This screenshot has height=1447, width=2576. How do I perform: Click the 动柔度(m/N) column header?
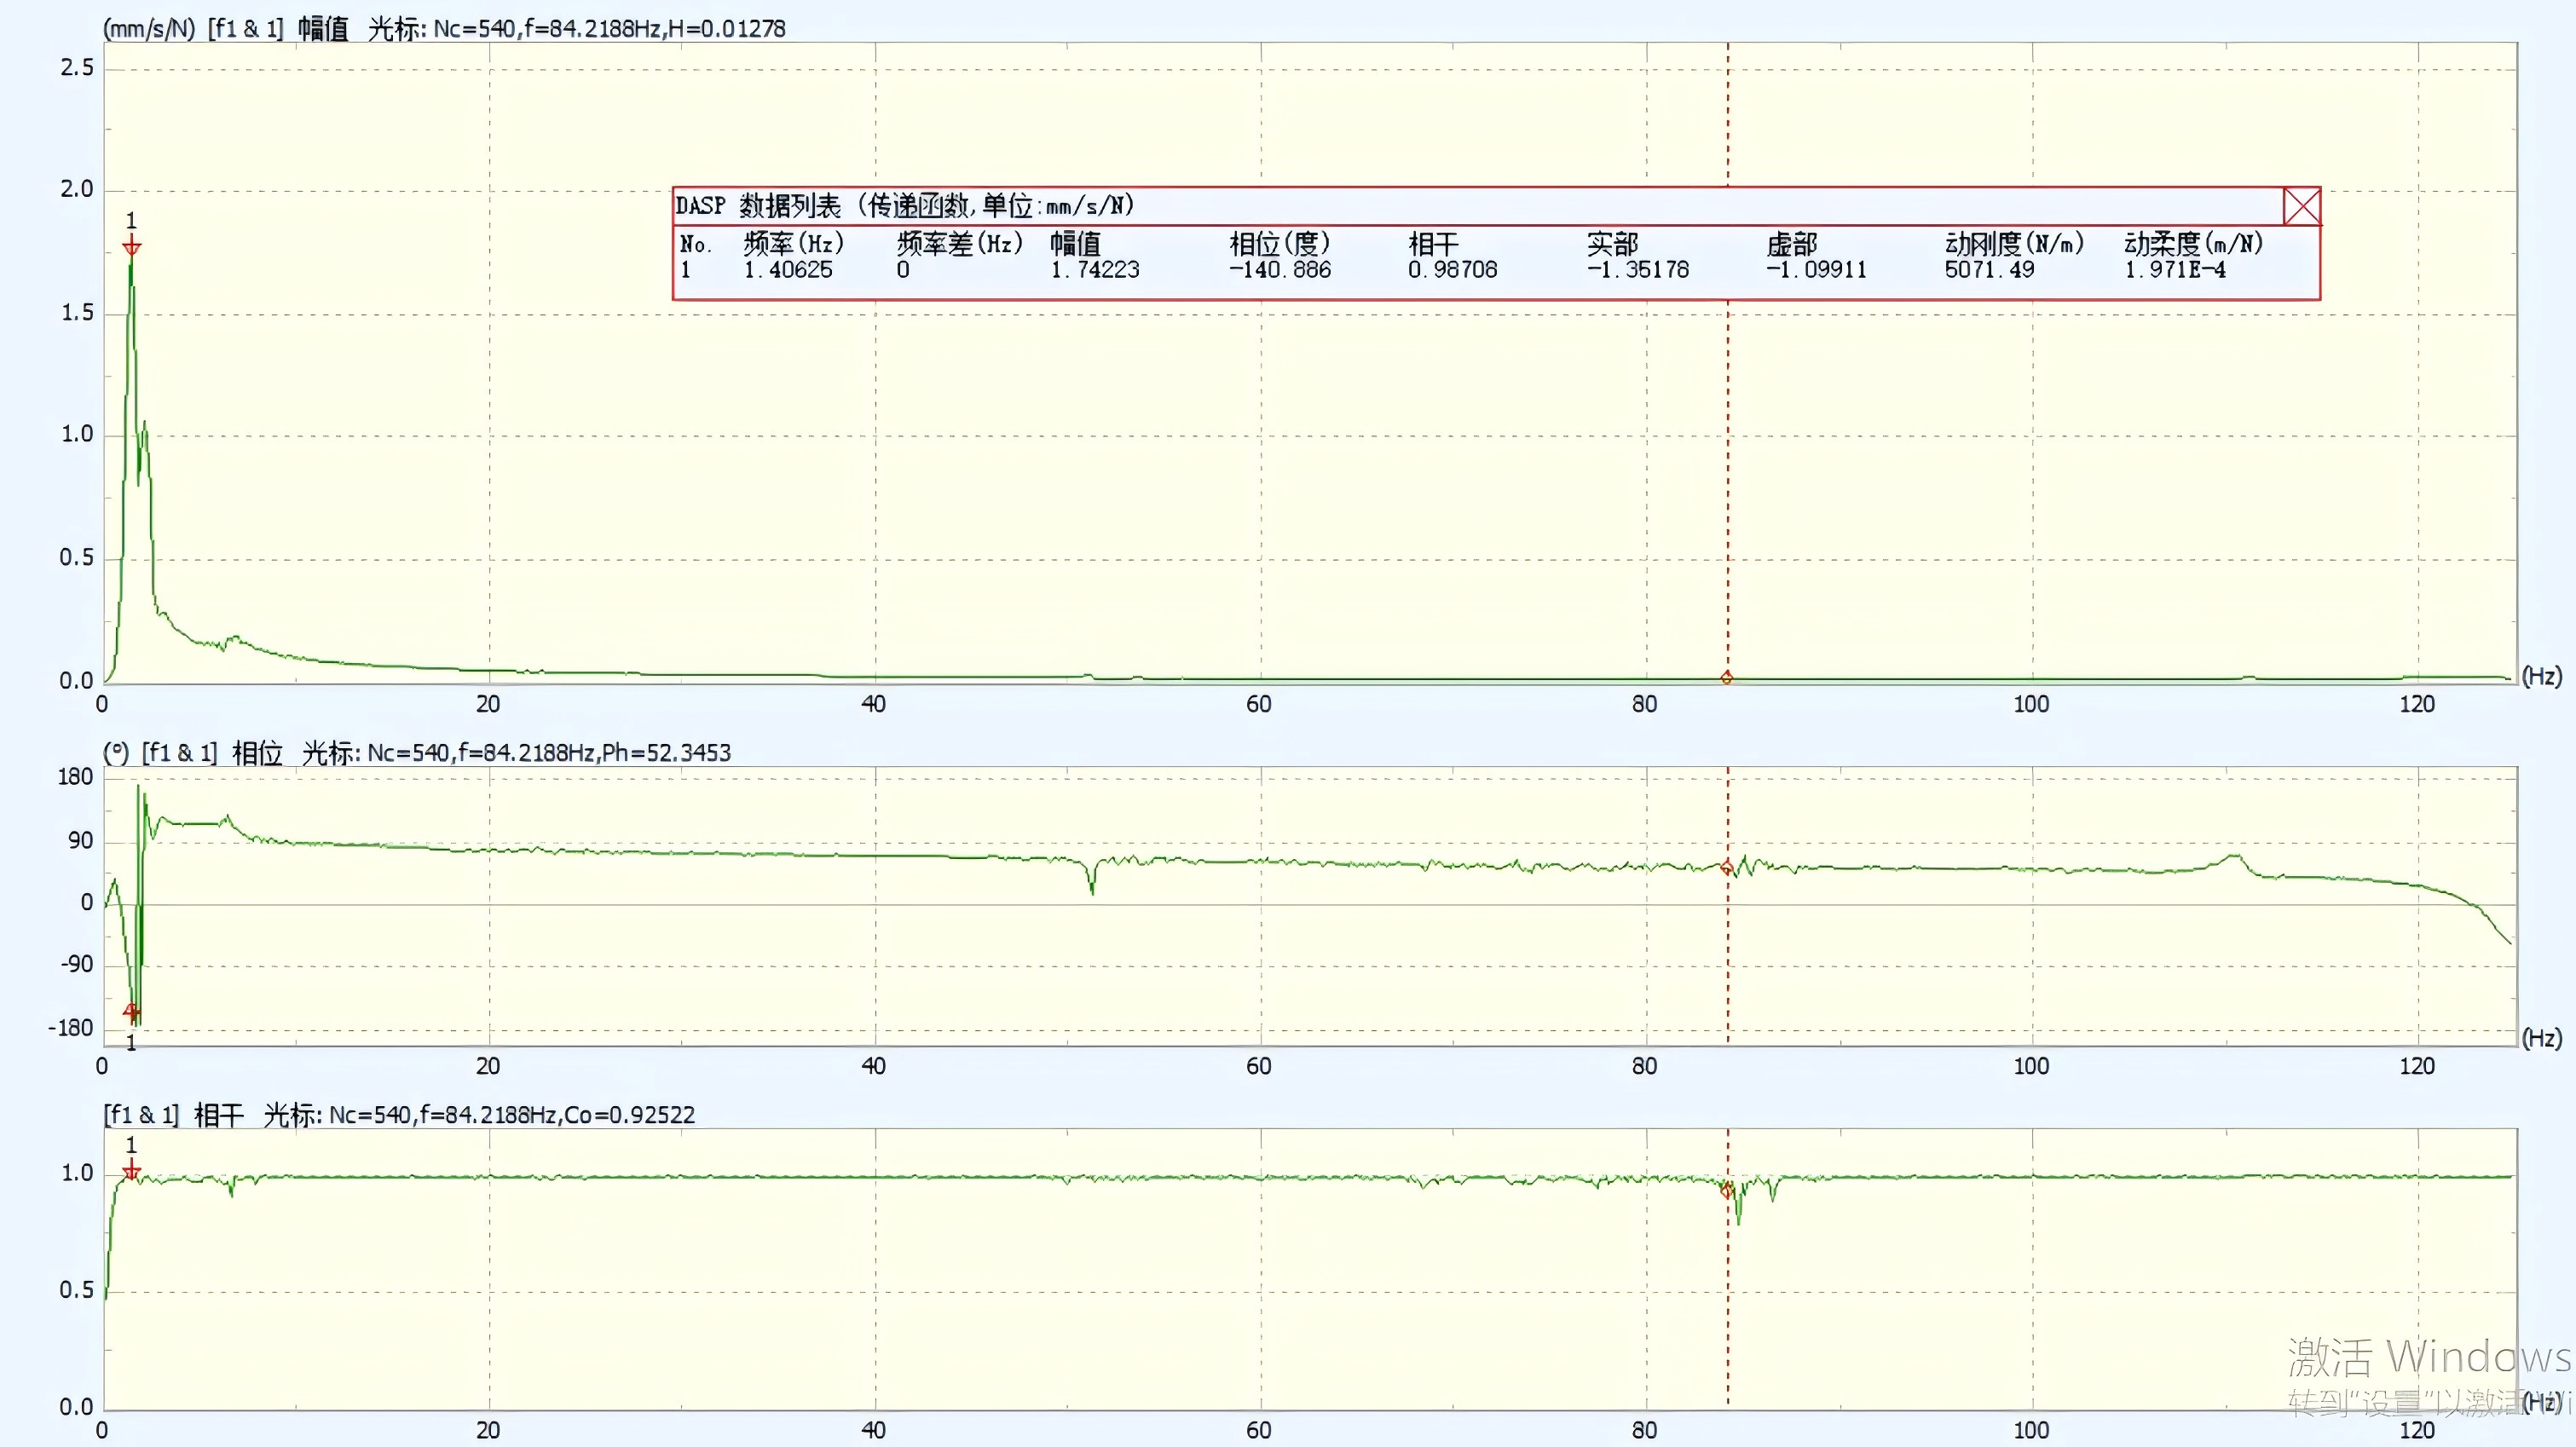pyautogui.click(x=2193, y=243)
